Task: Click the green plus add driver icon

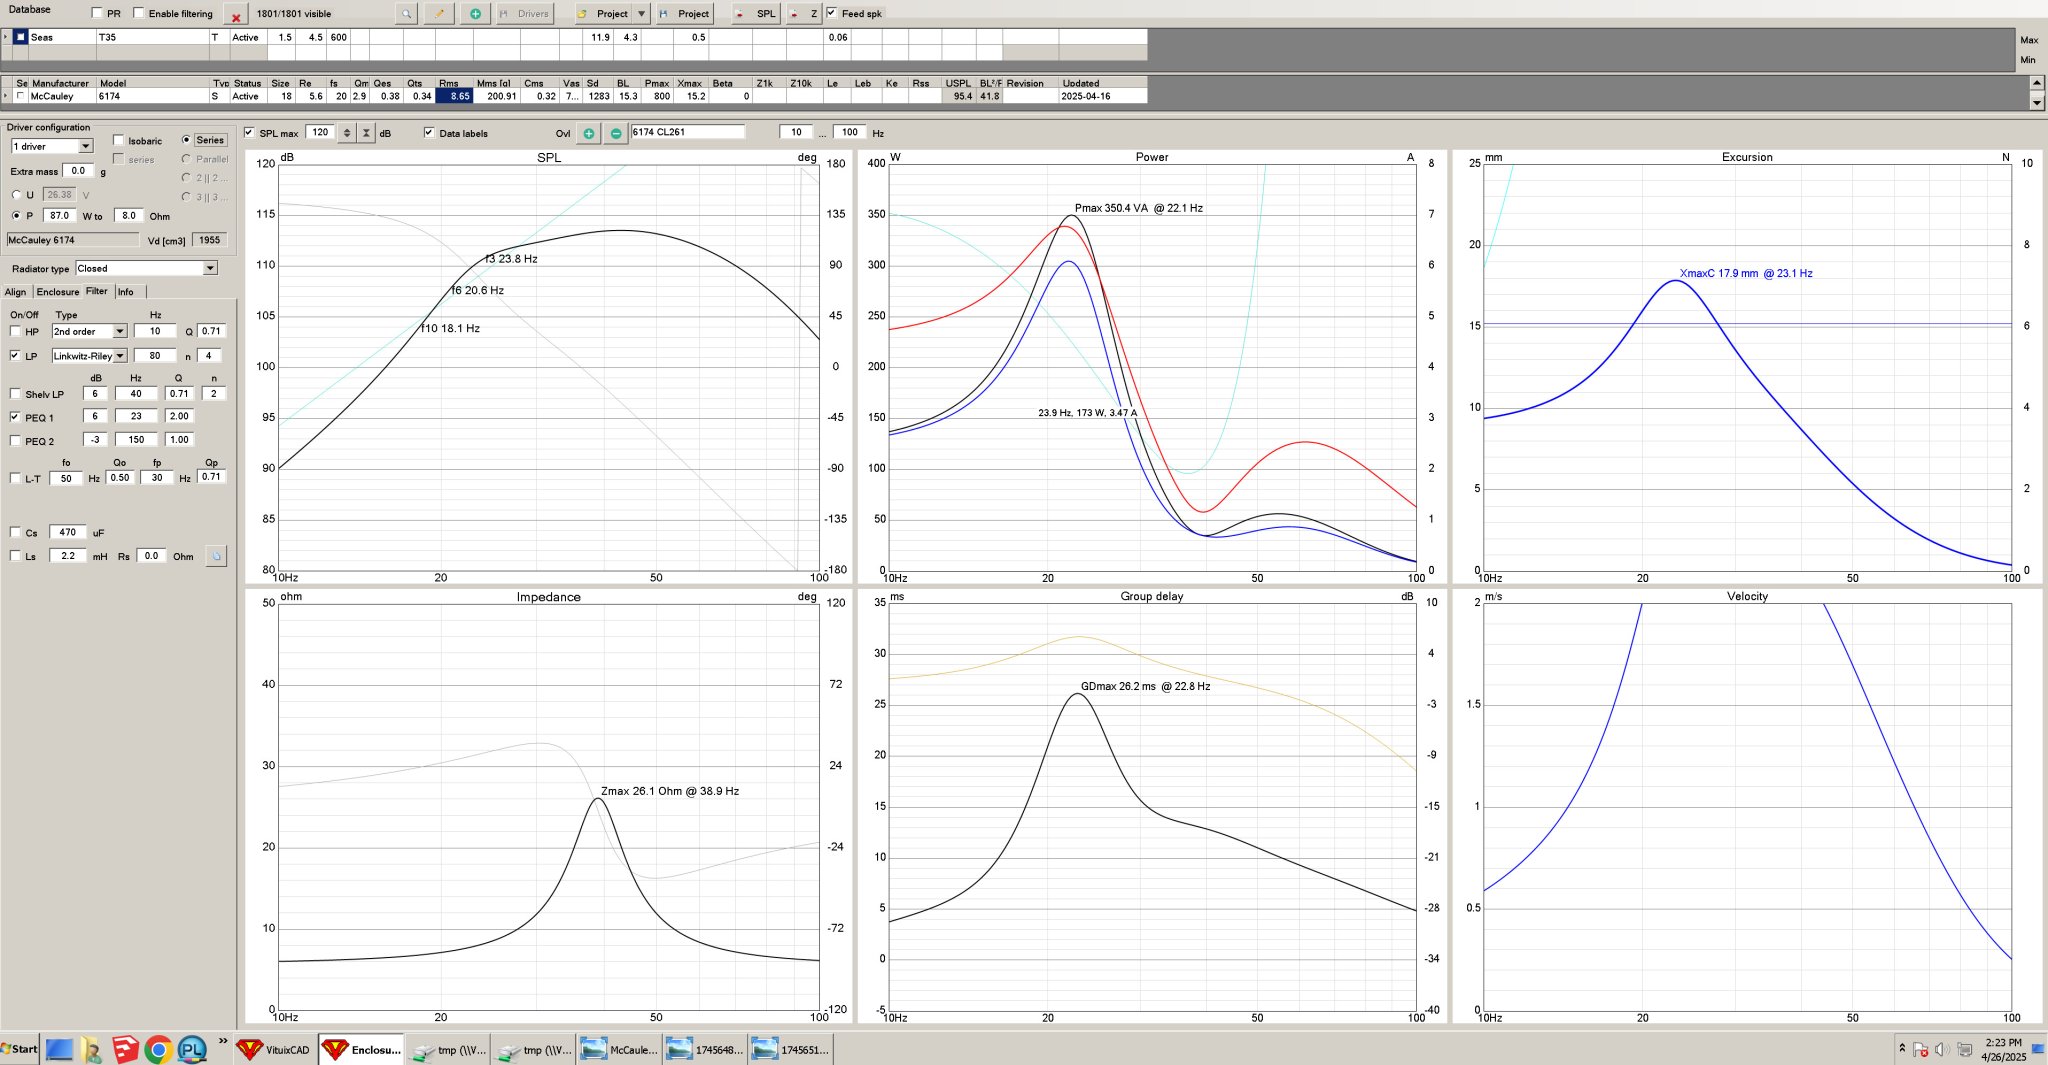Action: click(475, 14)
